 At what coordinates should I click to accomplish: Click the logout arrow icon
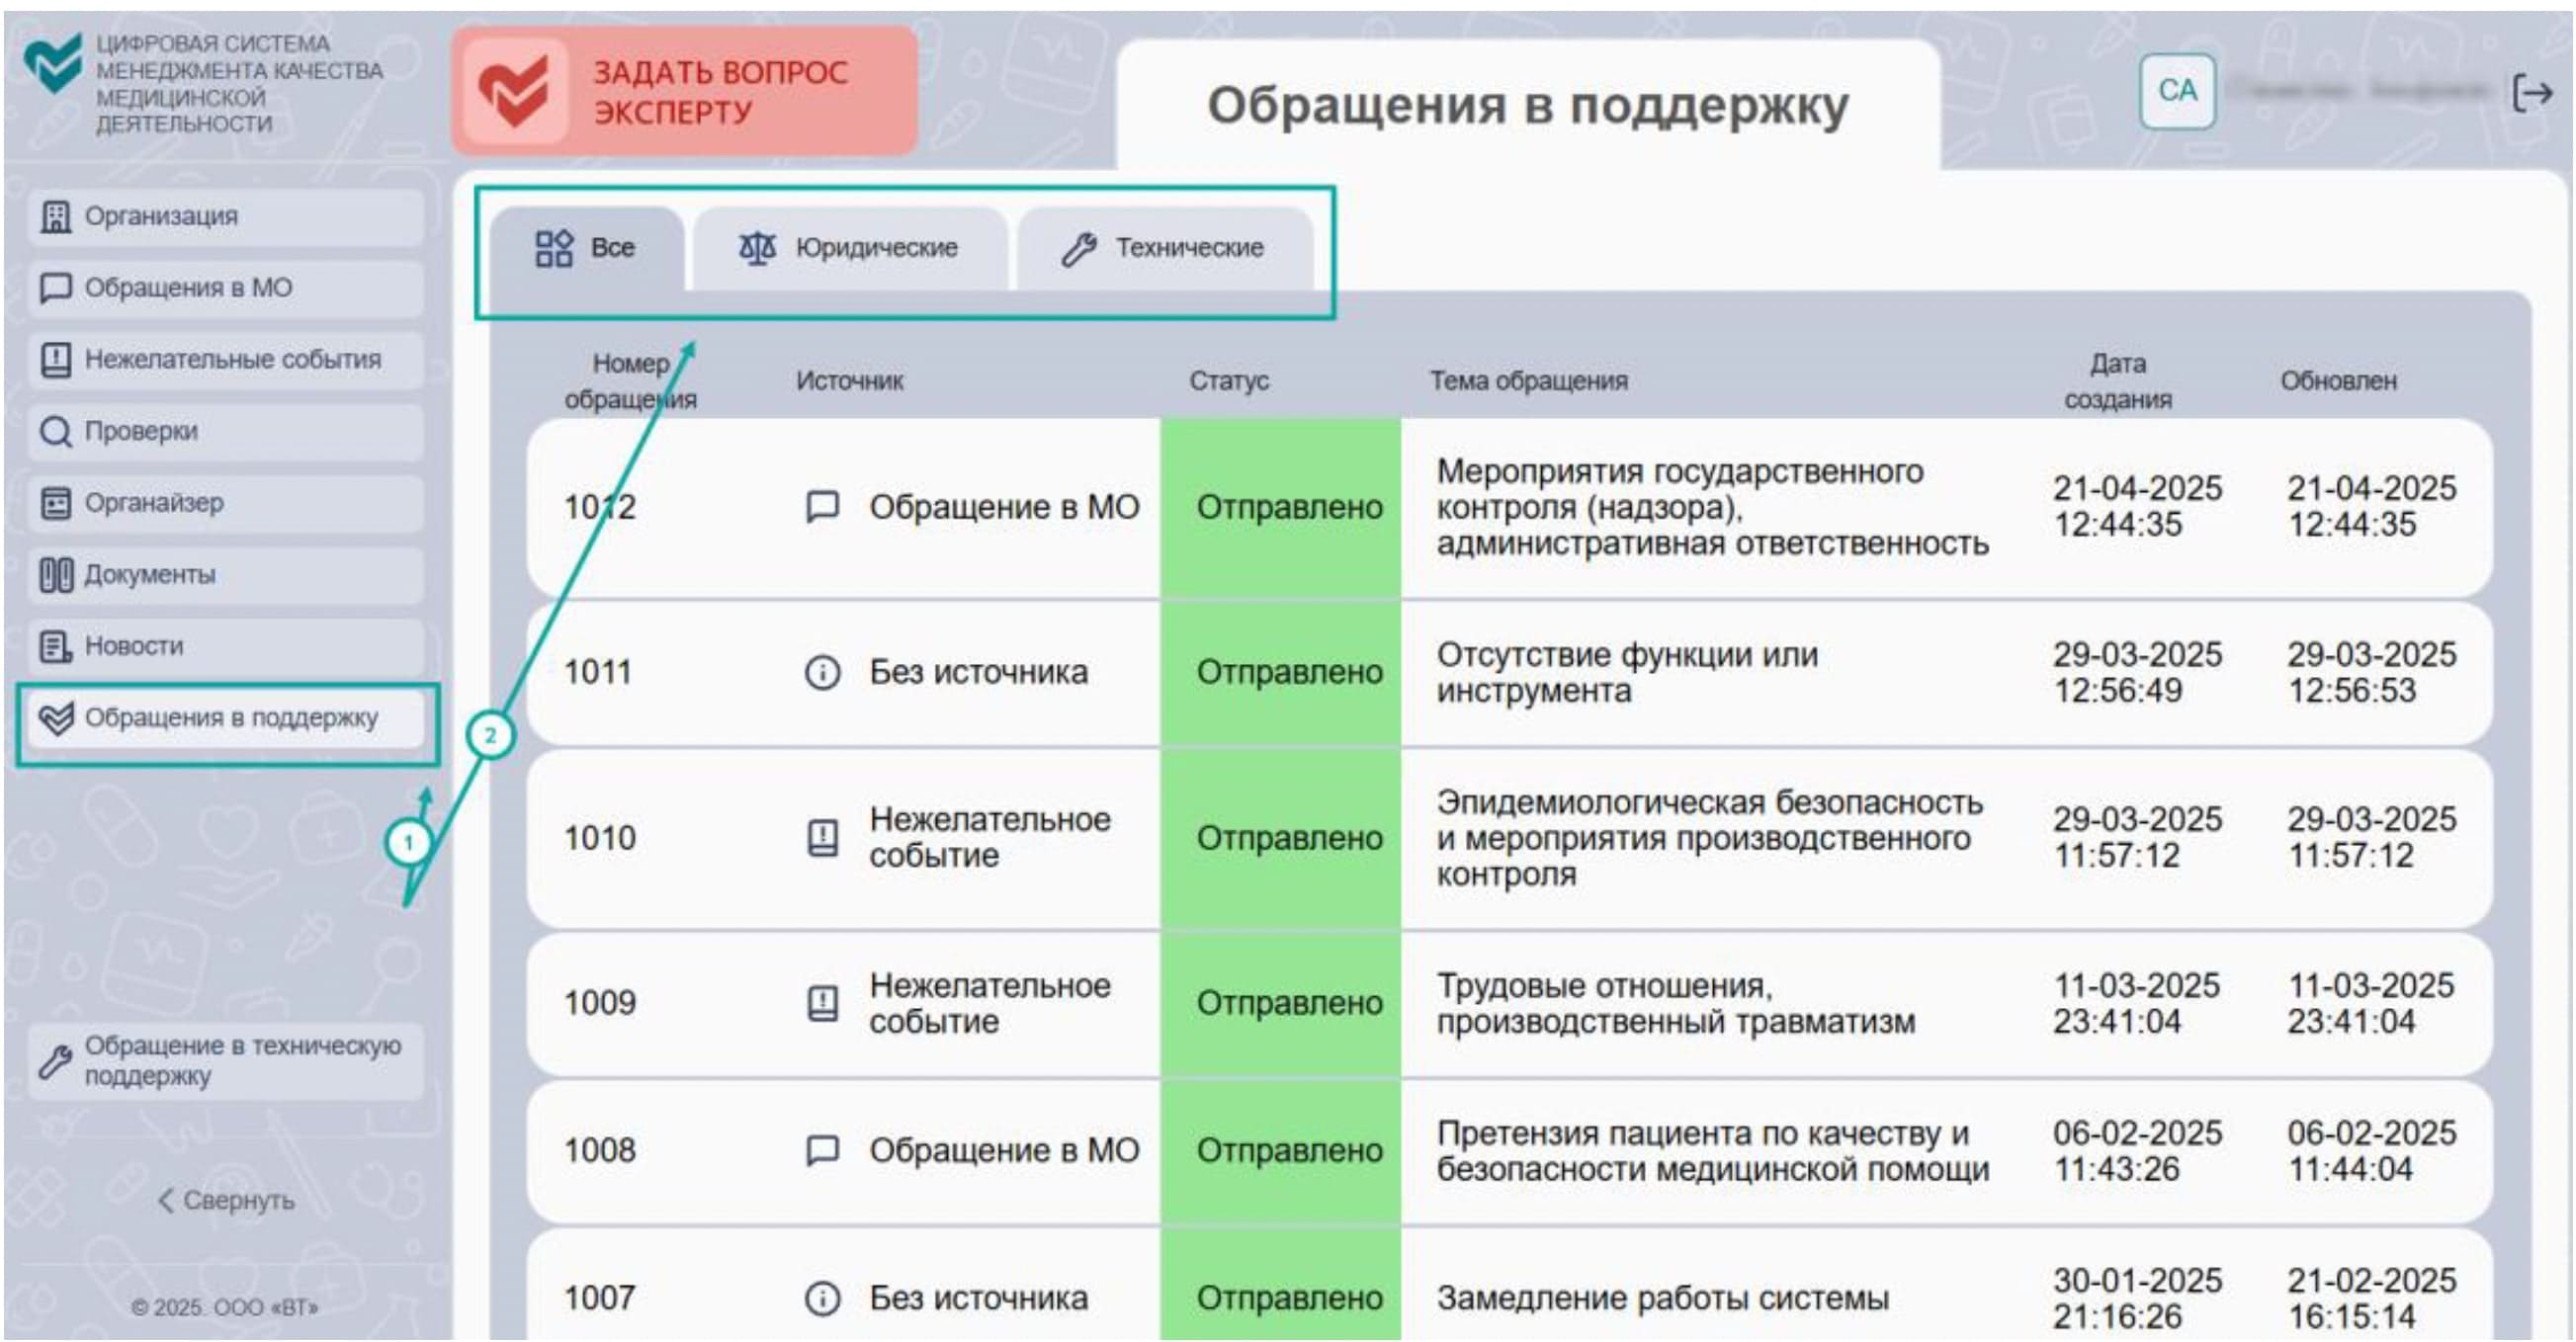2531,93
